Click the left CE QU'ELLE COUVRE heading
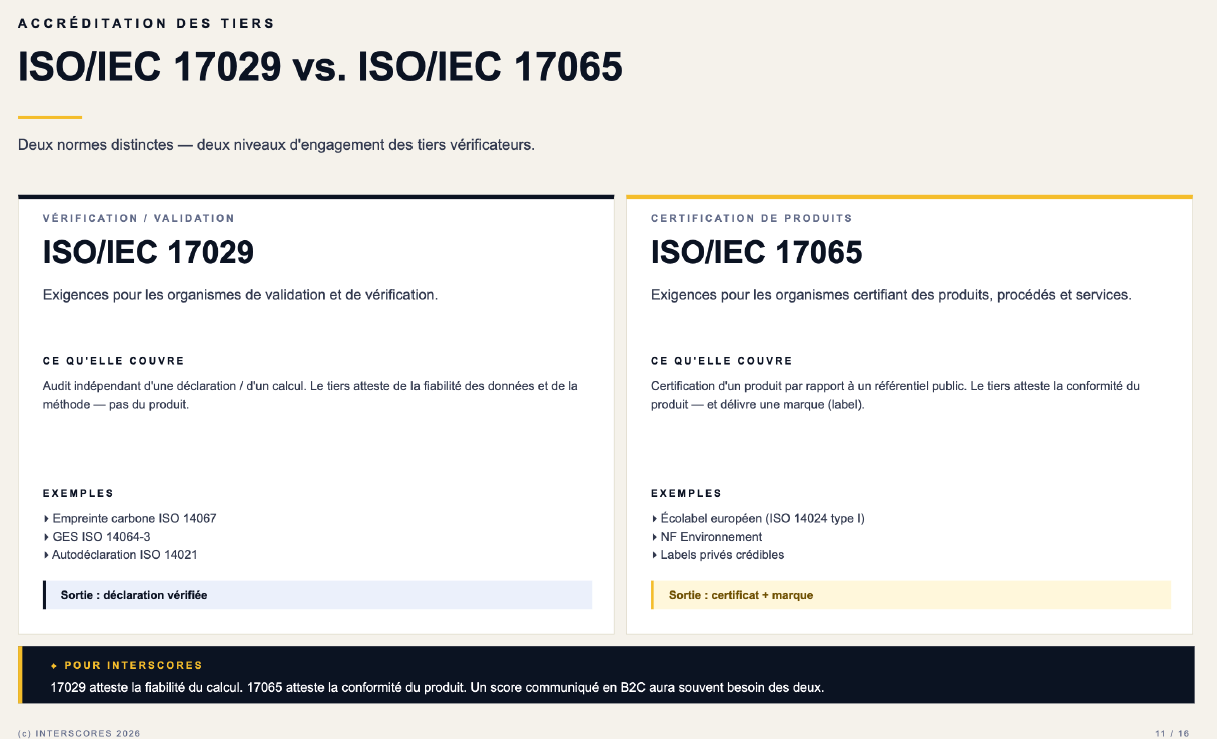 point(113,361)
